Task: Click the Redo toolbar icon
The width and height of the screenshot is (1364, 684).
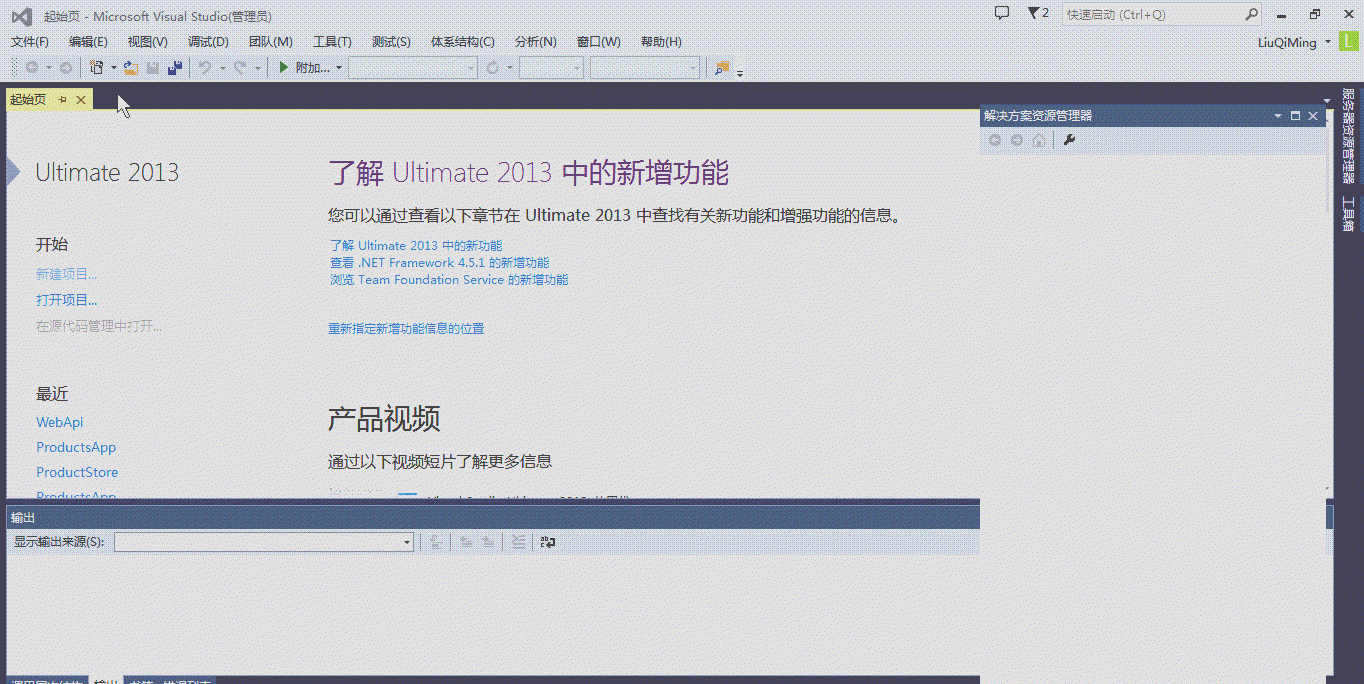Action: point(240,67)
